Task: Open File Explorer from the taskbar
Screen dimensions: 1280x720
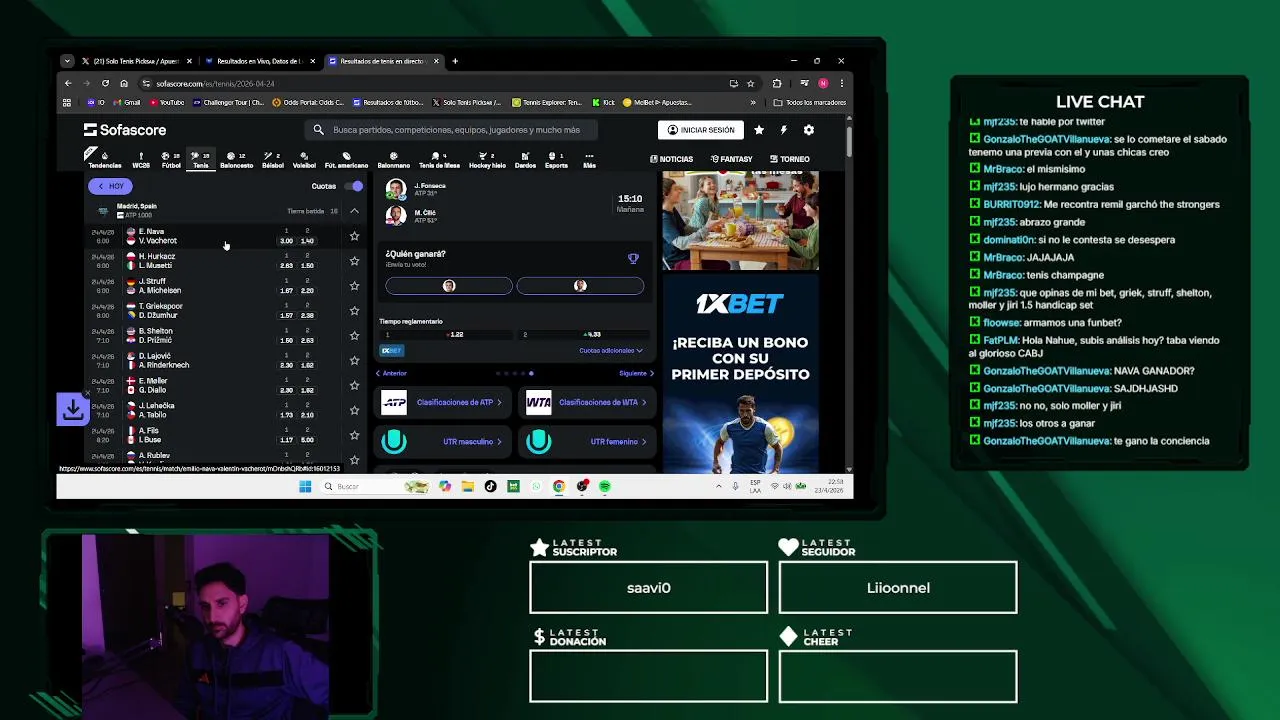Action: [x=467, y=486]
